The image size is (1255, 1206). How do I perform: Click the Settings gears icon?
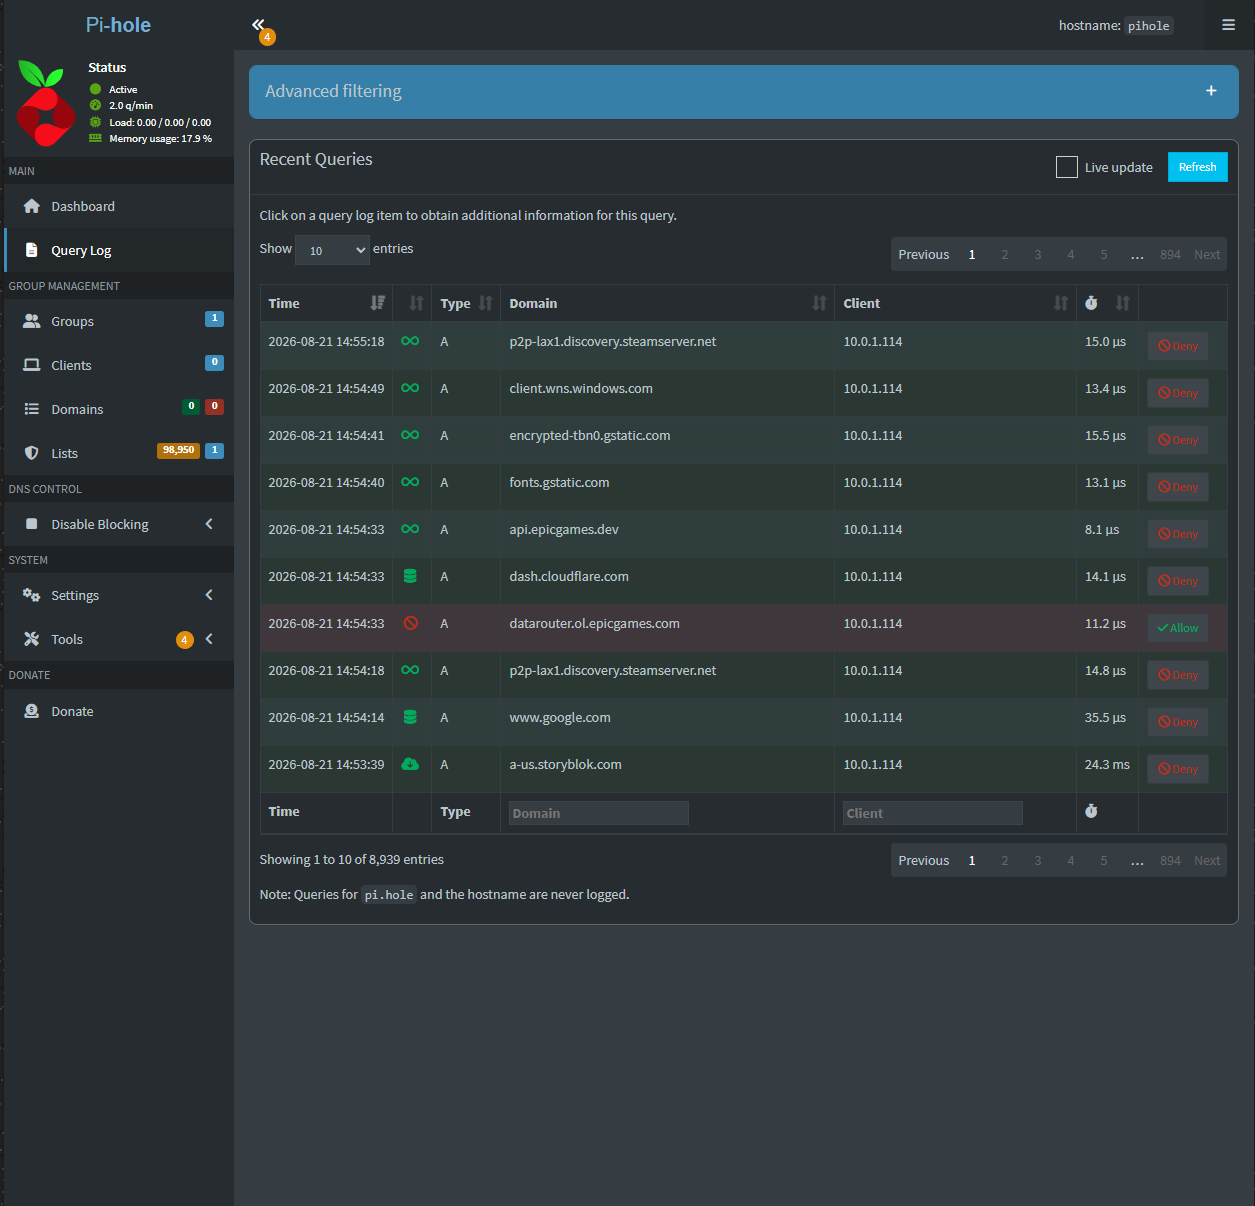[x=32, y=595]
